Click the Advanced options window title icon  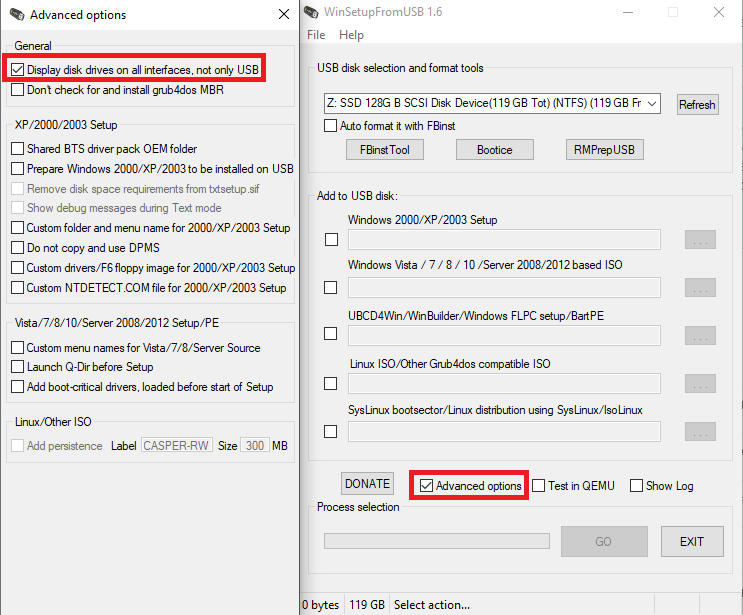coord(17,14)
